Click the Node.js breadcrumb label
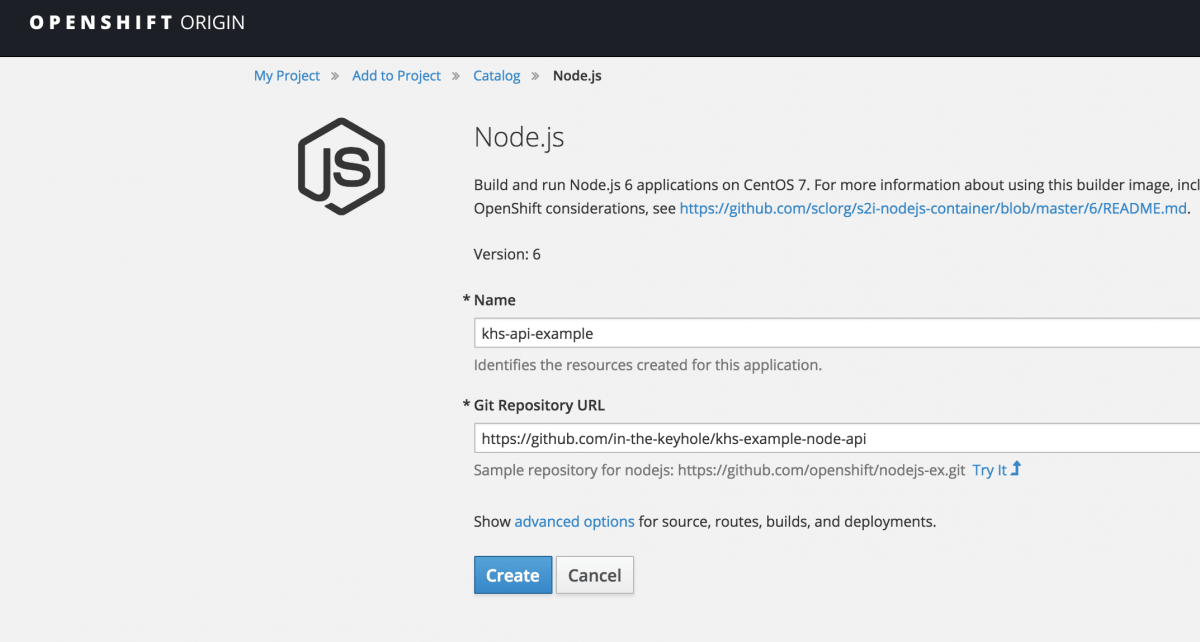This screenshot has height=642, width=1200. coord(577,75)
